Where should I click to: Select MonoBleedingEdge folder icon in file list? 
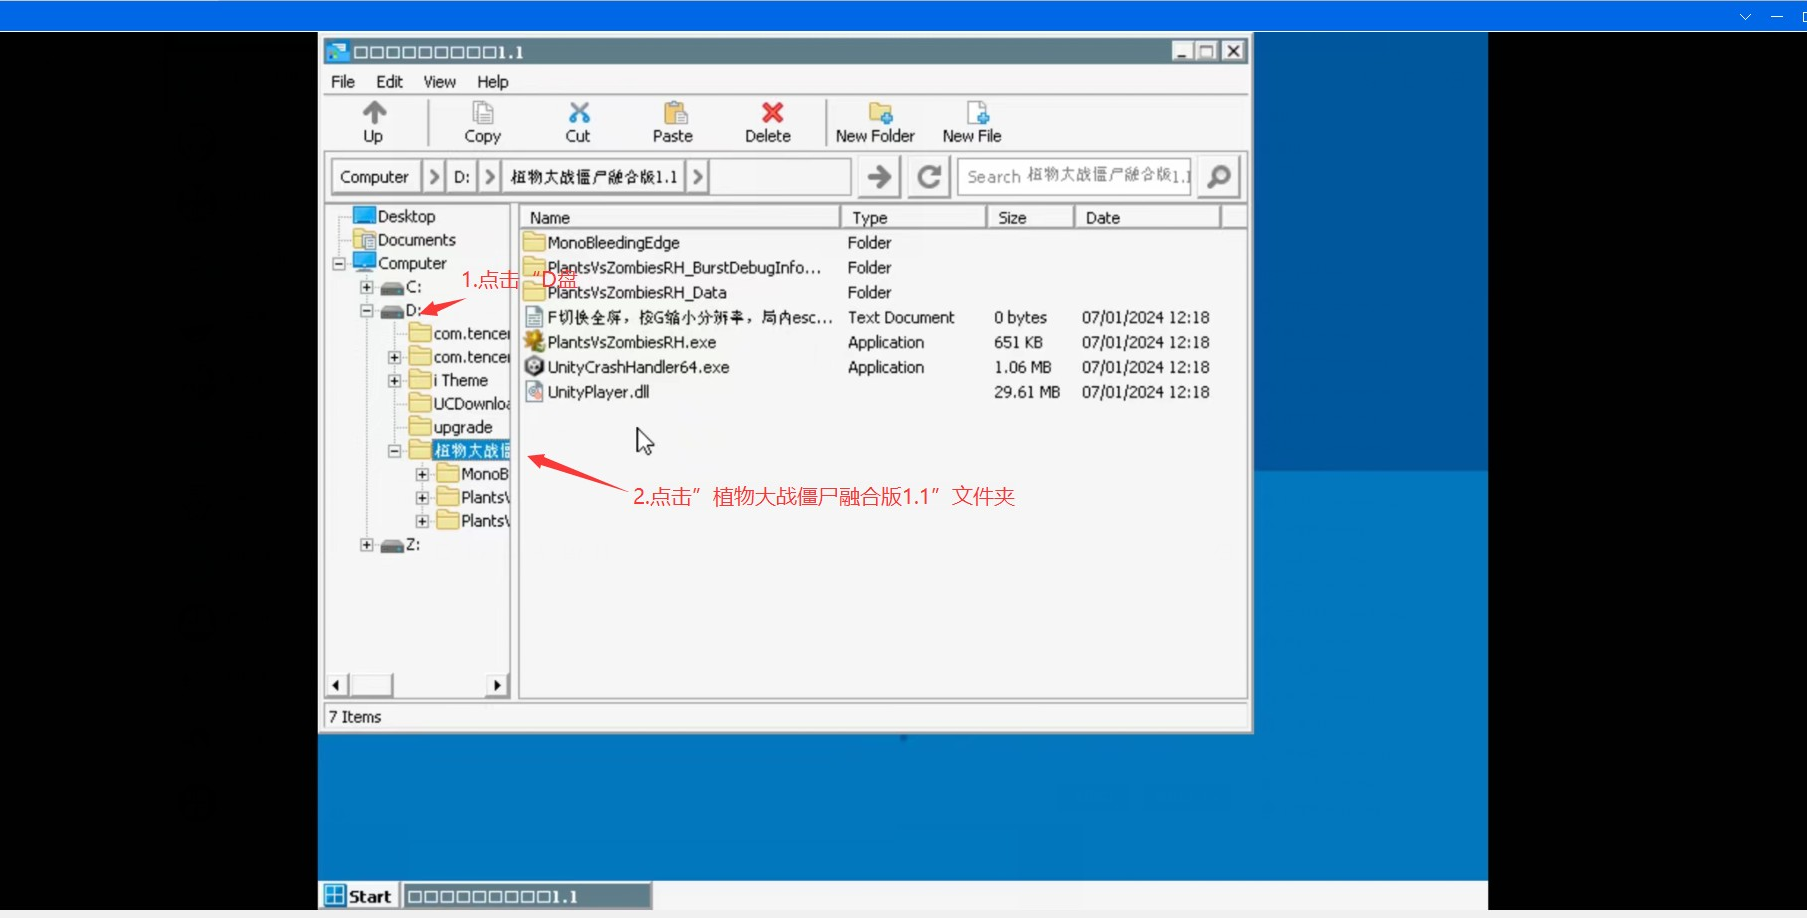coord(535,242)
